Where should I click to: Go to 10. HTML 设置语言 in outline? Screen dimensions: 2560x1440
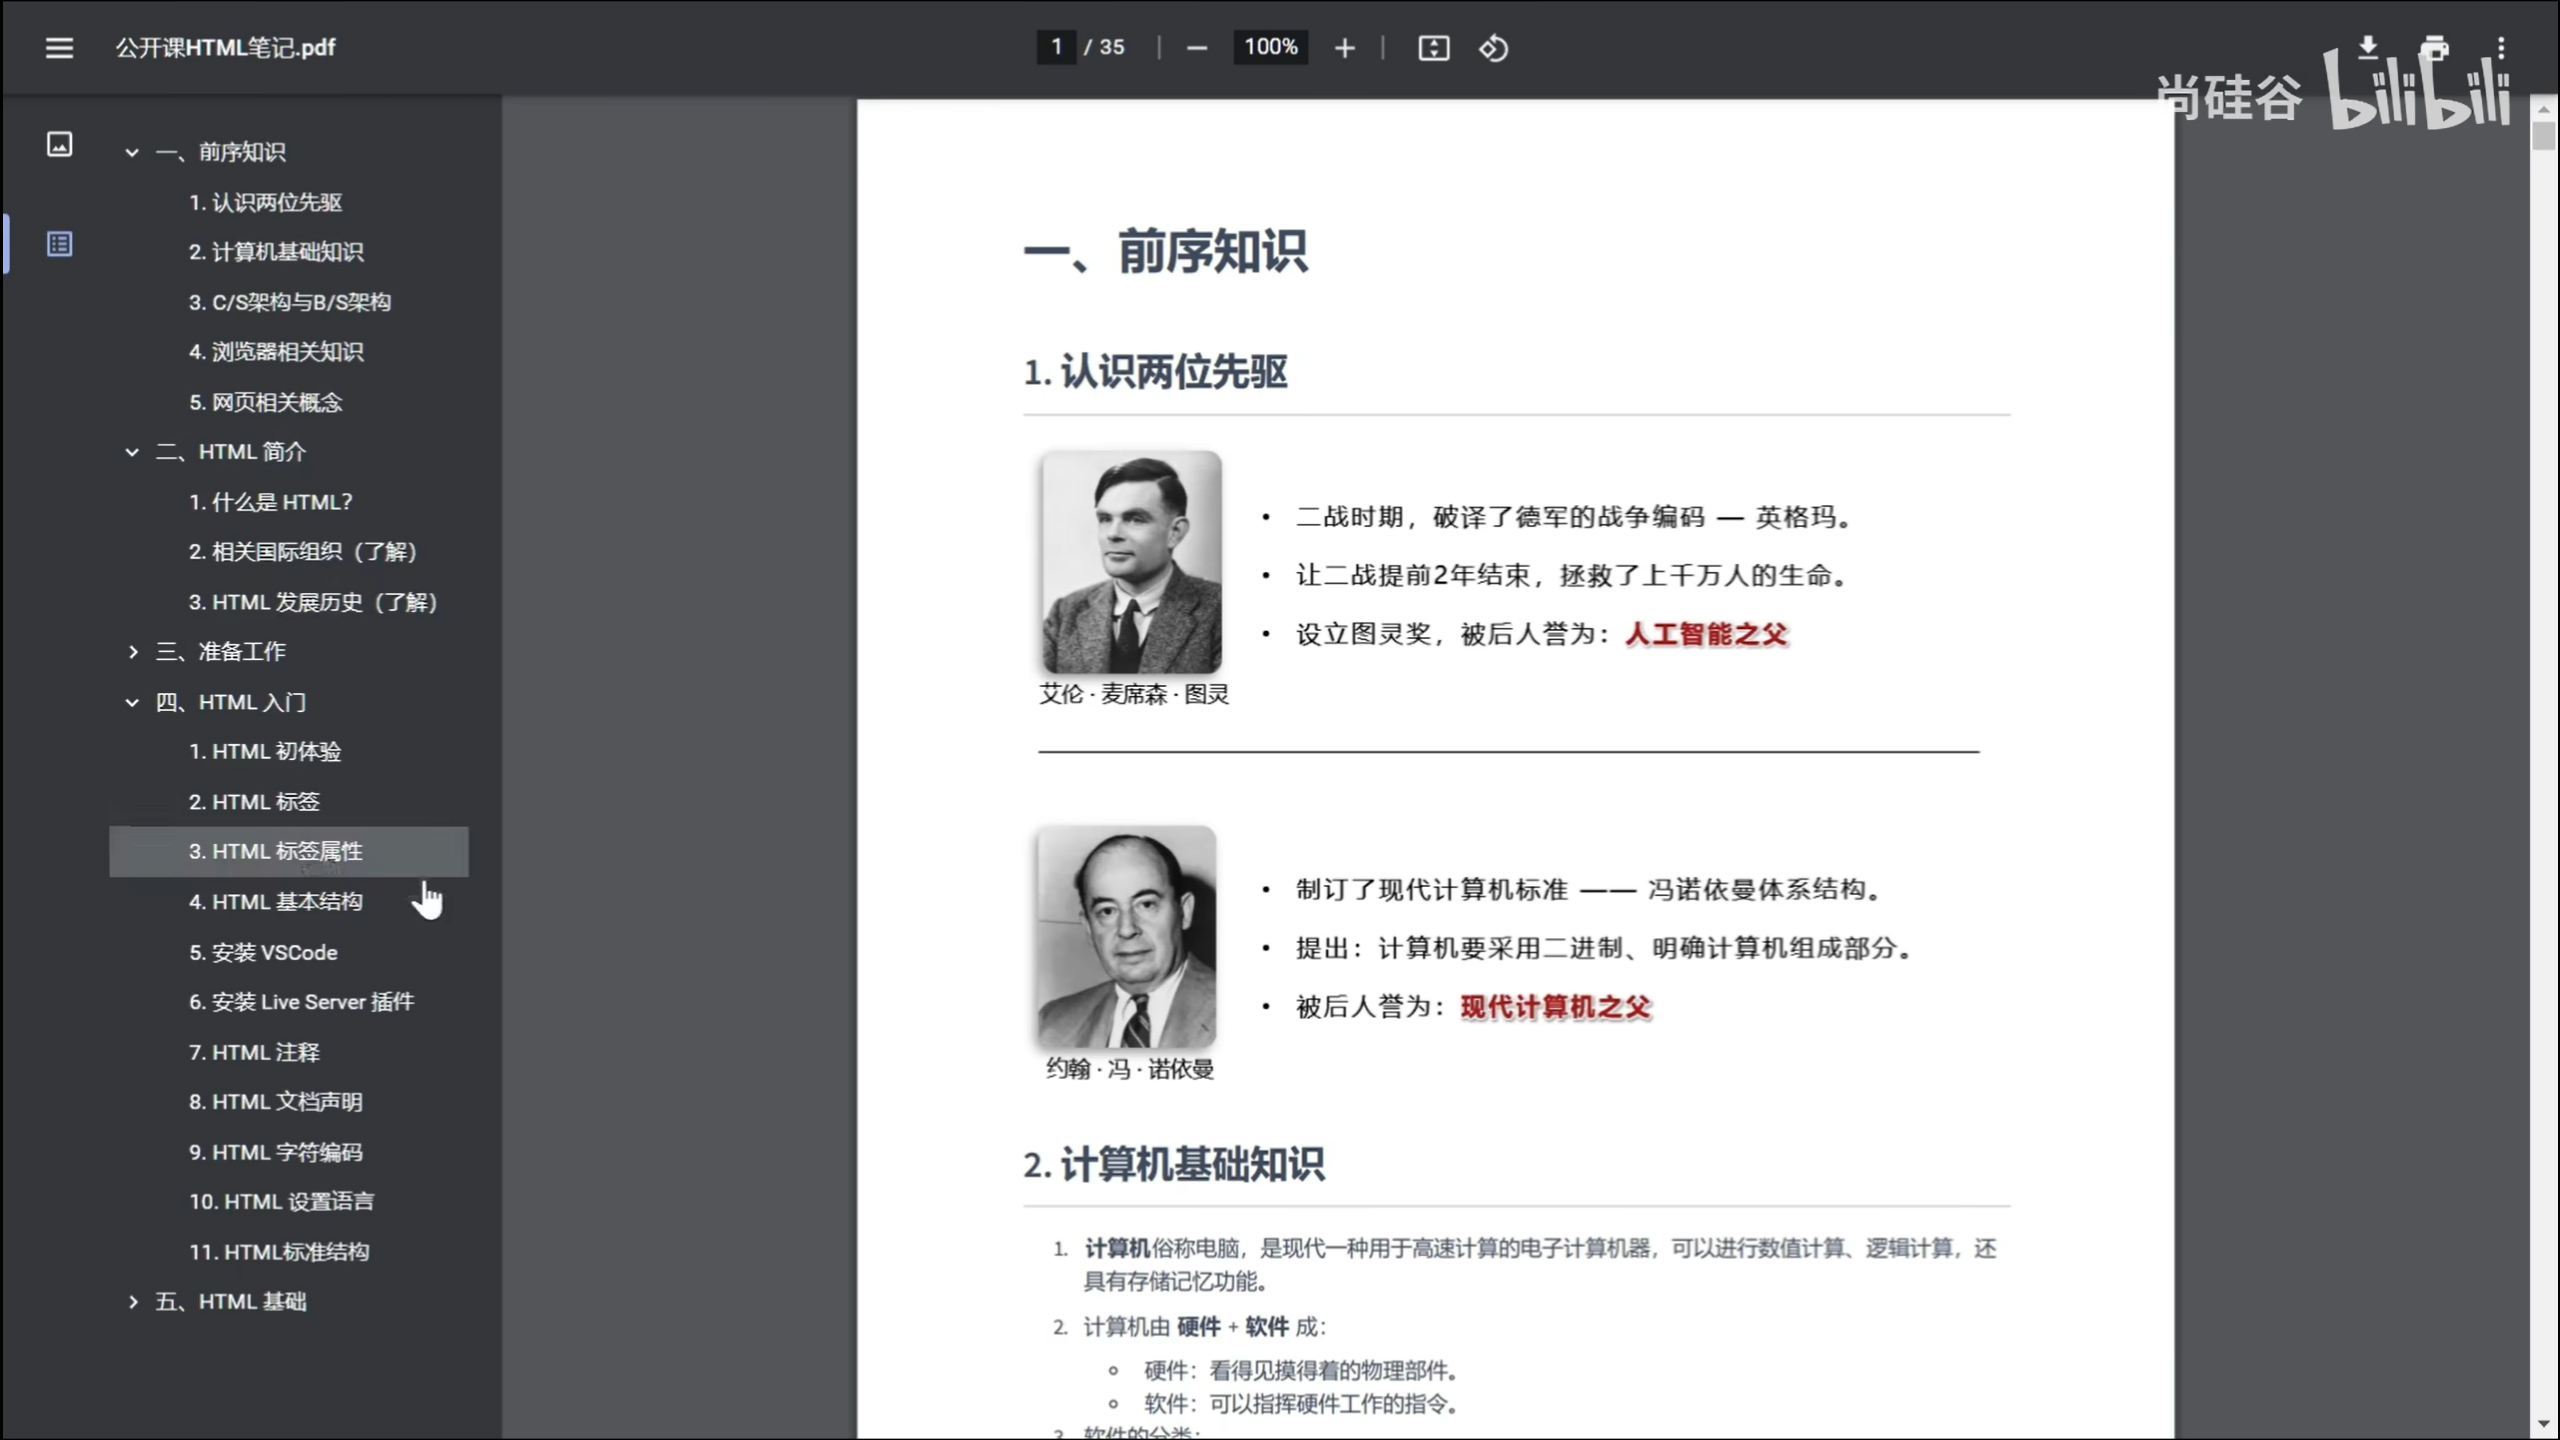point(281,1202)
